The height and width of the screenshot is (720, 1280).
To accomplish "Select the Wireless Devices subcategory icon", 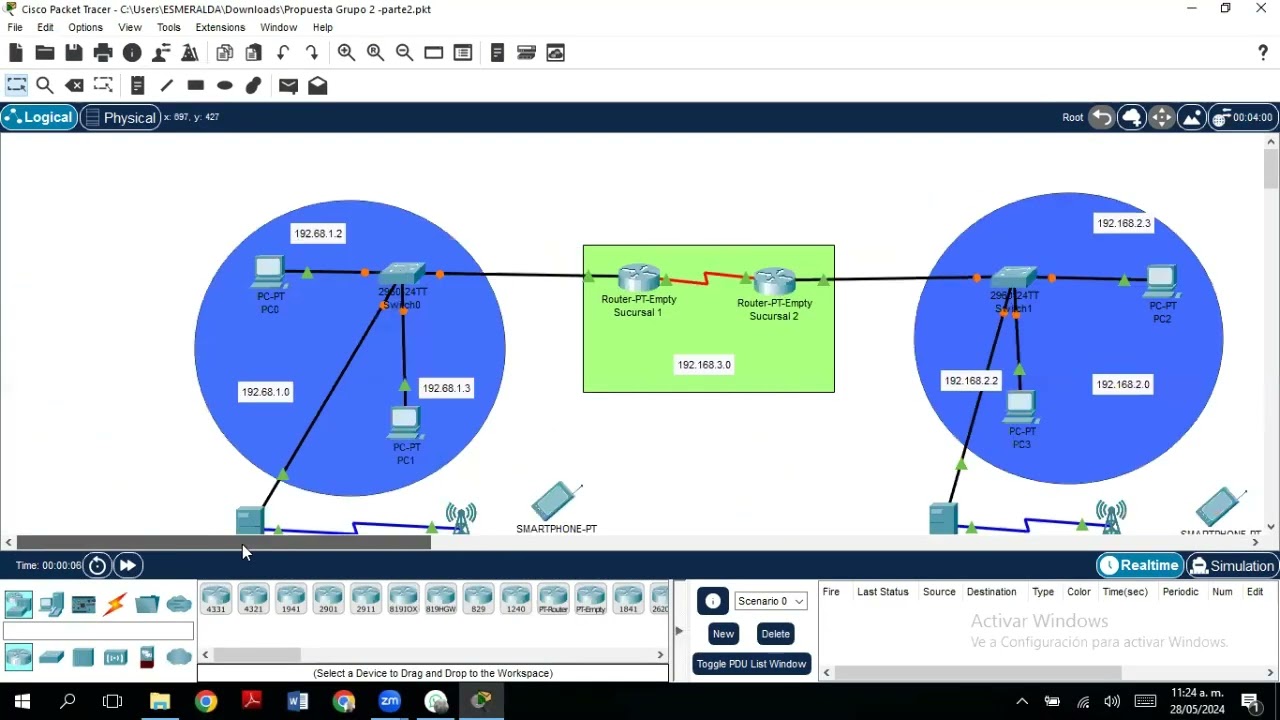I will pos(115,657).
